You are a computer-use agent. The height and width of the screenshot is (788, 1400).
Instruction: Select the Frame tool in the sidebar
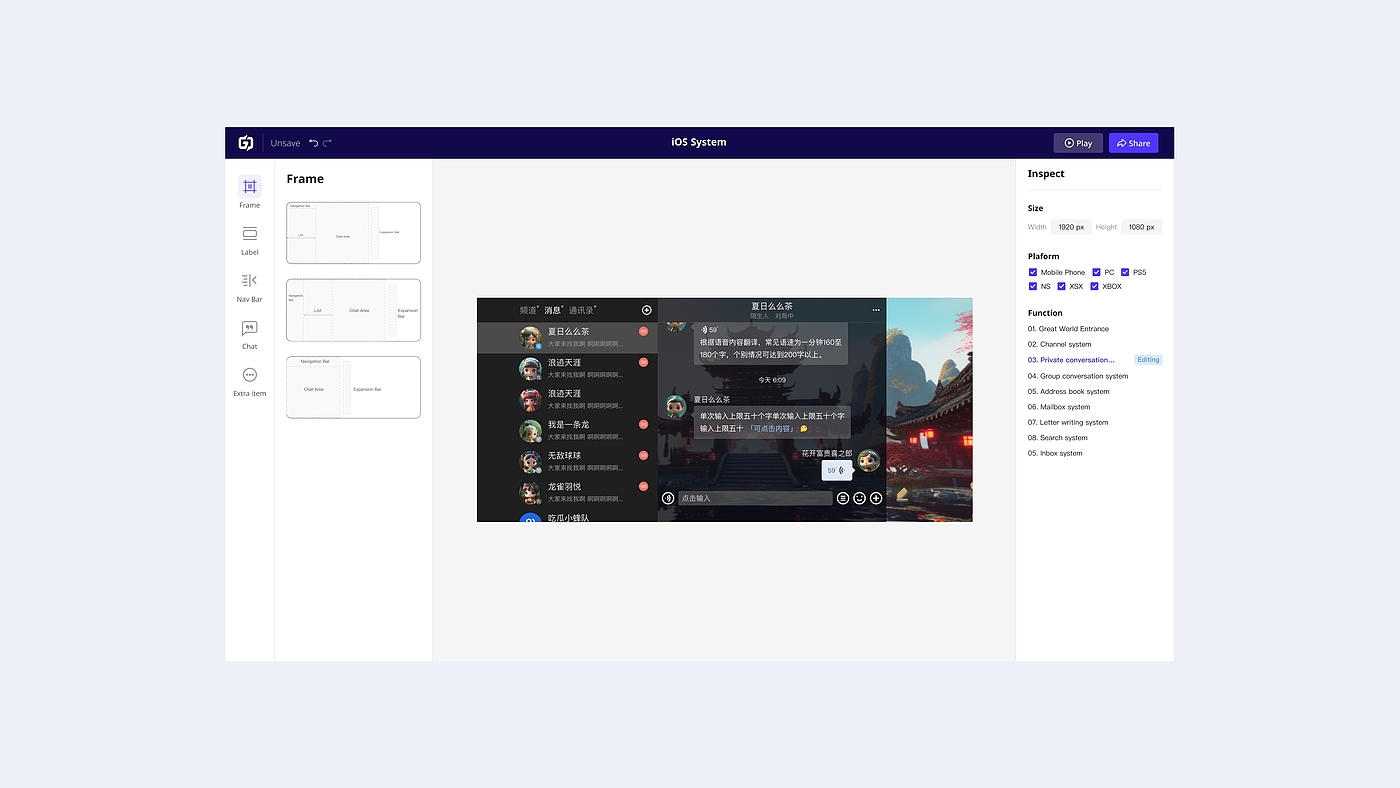click(x=250, y=192)
